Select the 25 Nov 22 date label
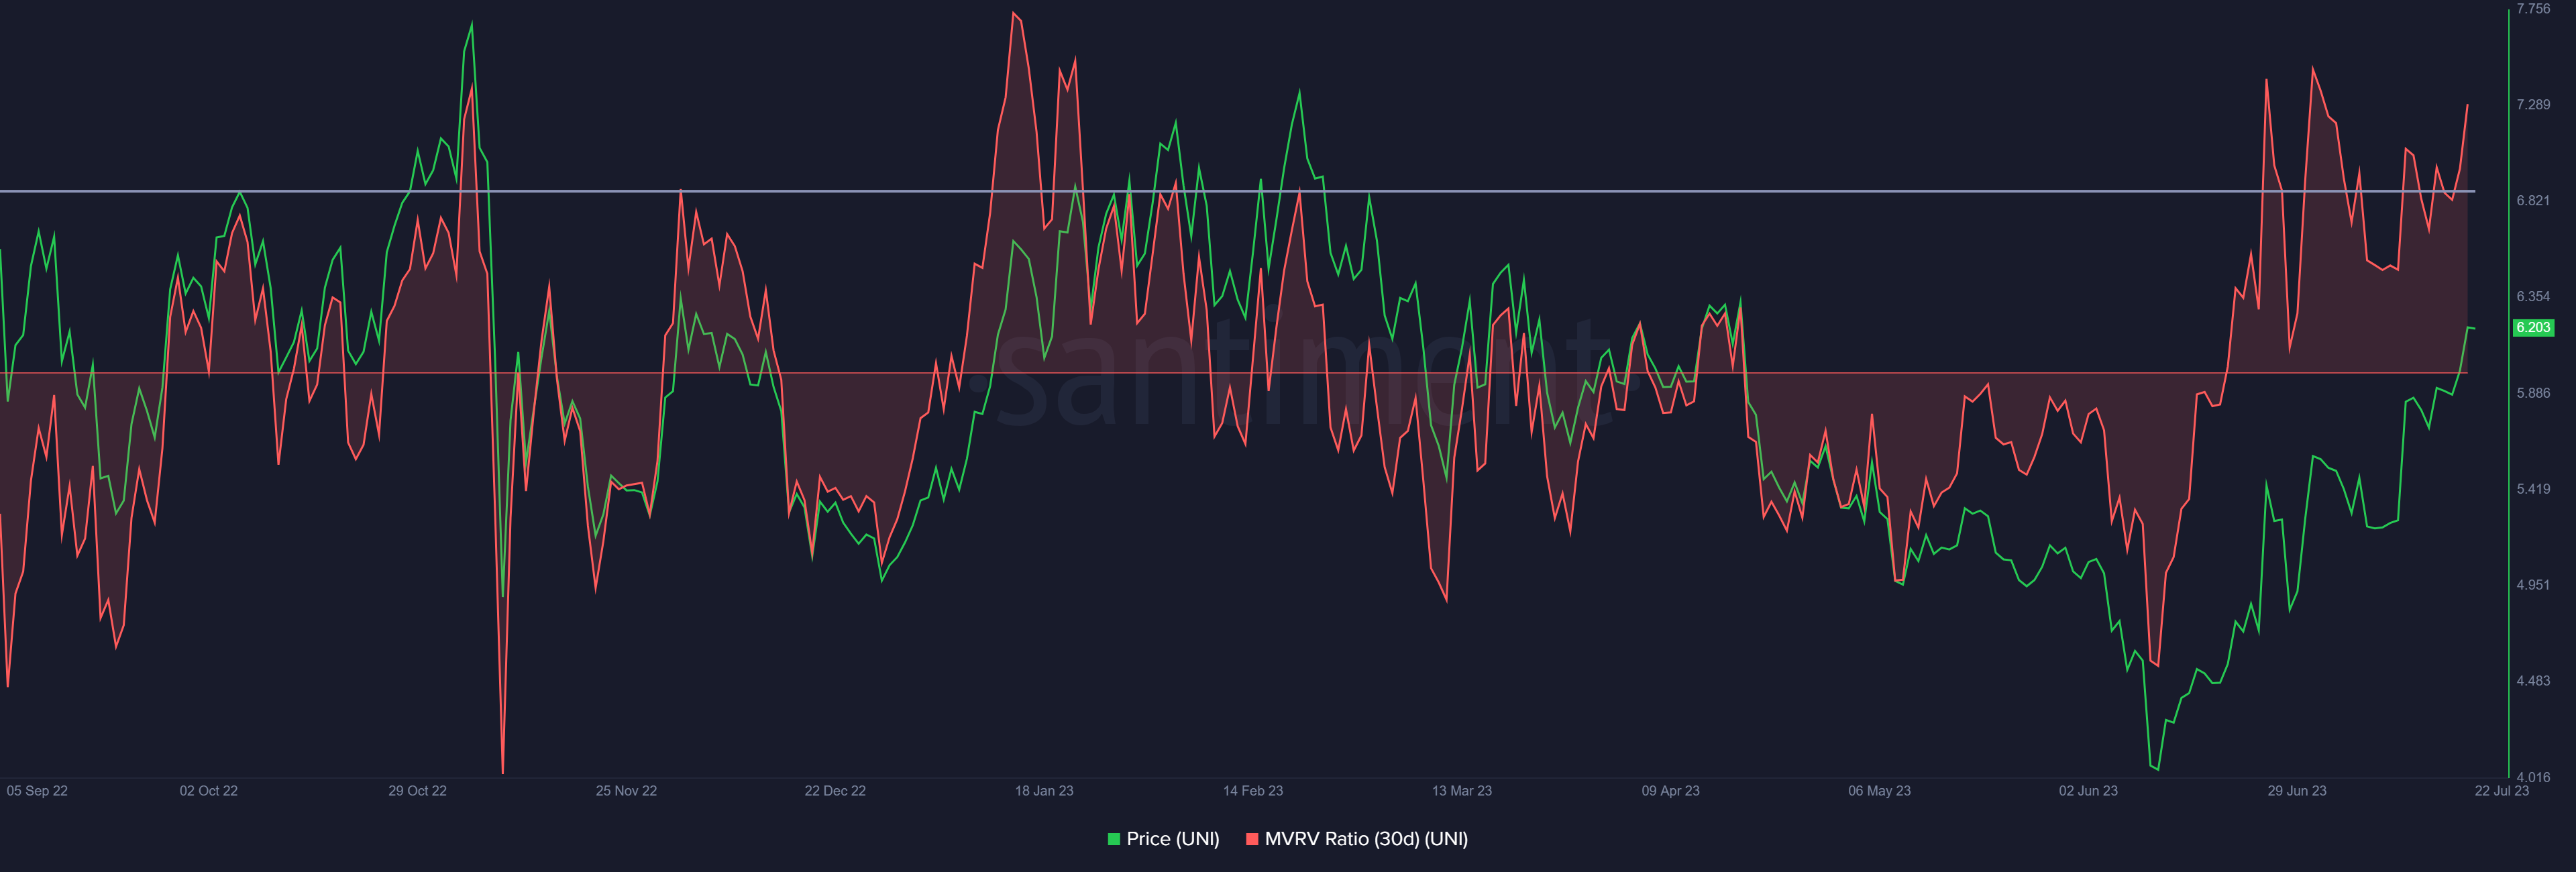The height and width of the screenshot is (872, 2576). [x=626, y=791]
